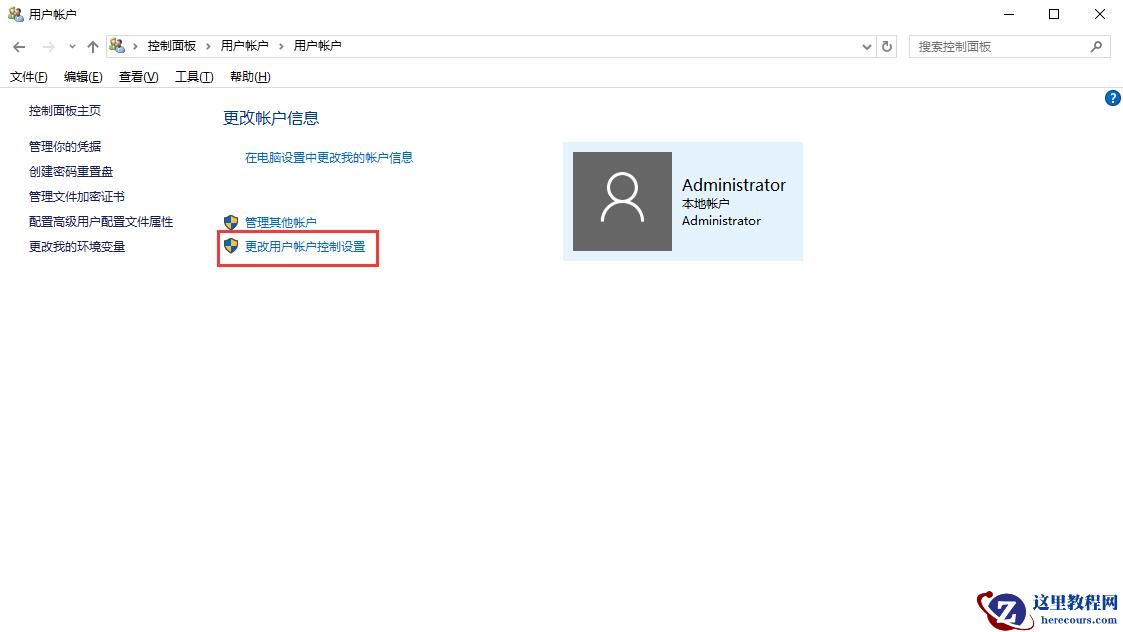Open the 文件 menu

click(27, 77)
